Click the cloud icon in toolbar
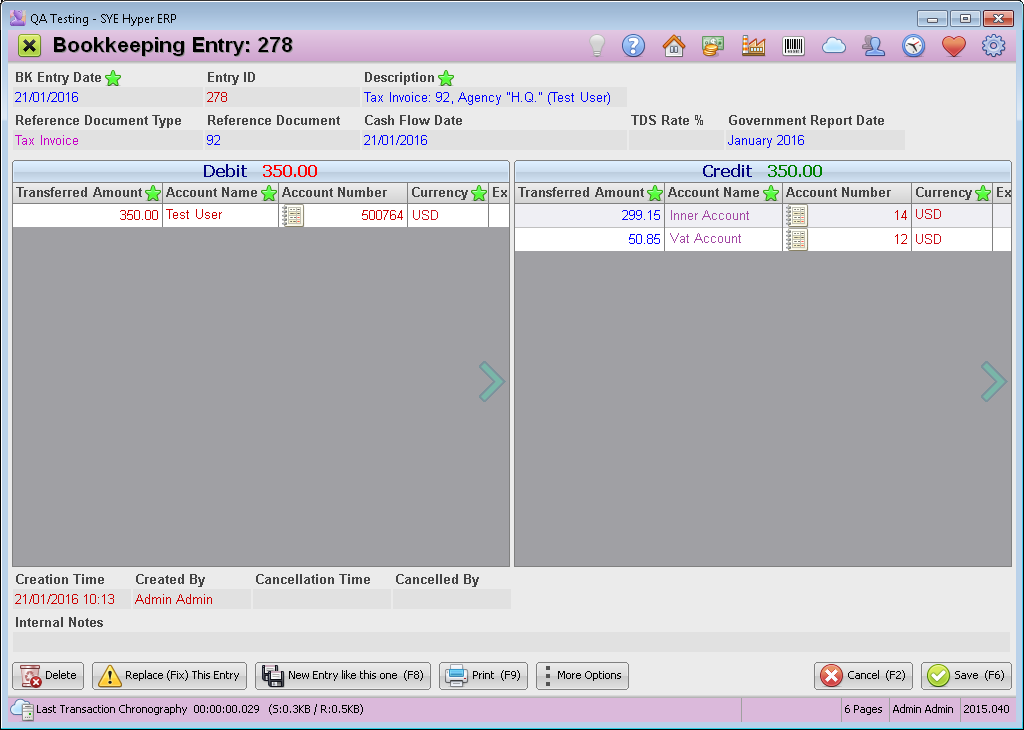This screenshot has height=730, width=1024. click(x=833, y=46)
